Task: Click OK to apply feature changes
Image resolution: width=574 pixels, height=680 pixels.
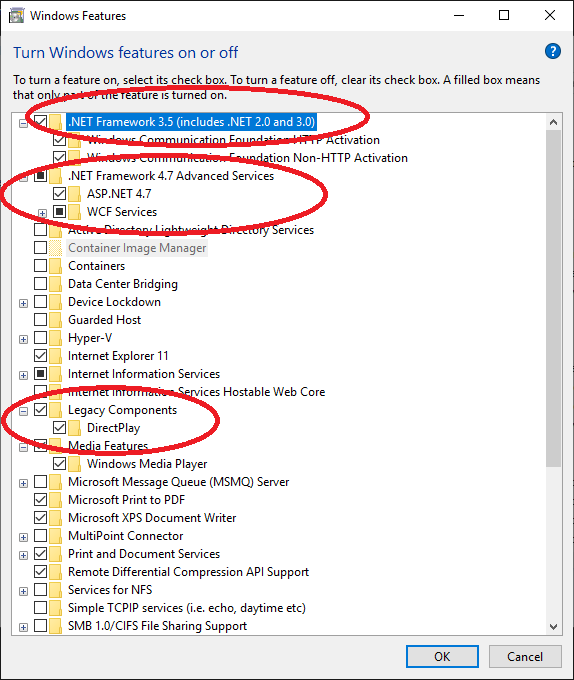Action: click(442, 657)
